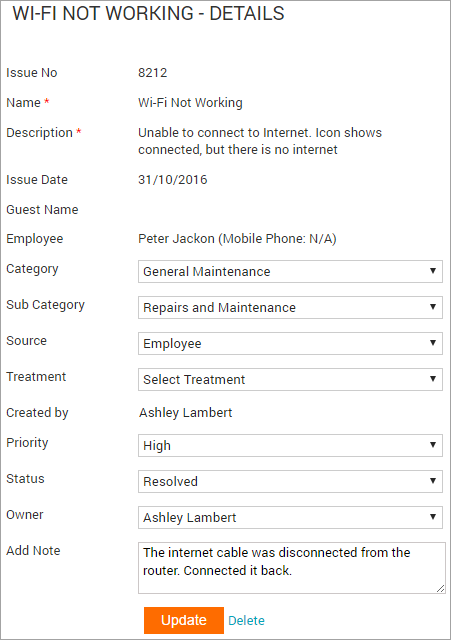The image size is (451, 640).
Task: Click the Sub Category dropdown arrow
Action: point(433,307)
